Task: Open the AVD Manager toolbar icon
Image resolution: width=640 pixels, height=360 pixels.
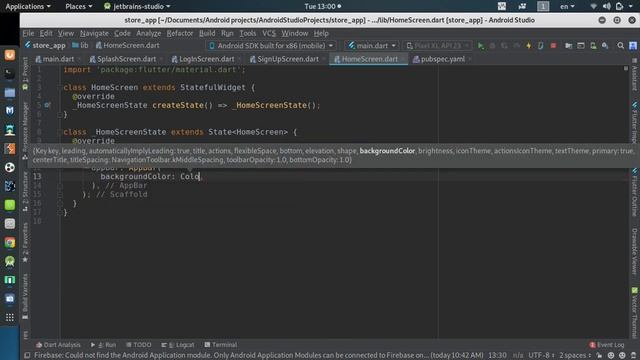Action: click(593, 46)
